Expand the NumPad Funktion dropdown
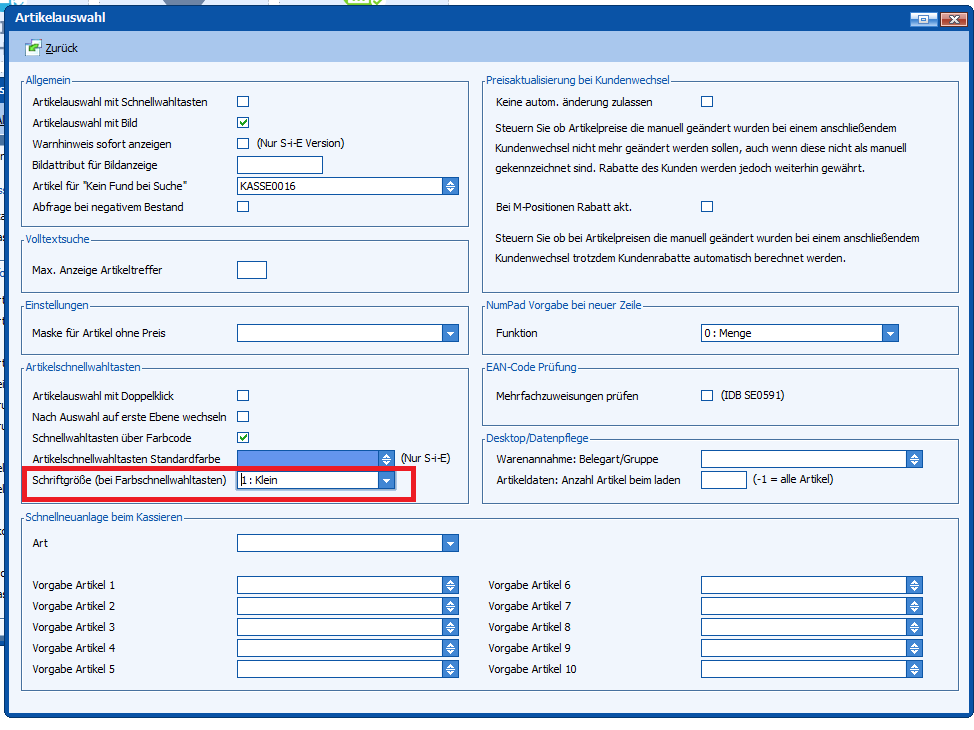Image resolution: width=974 pixels, height=730 pixels. pos(890,334)
